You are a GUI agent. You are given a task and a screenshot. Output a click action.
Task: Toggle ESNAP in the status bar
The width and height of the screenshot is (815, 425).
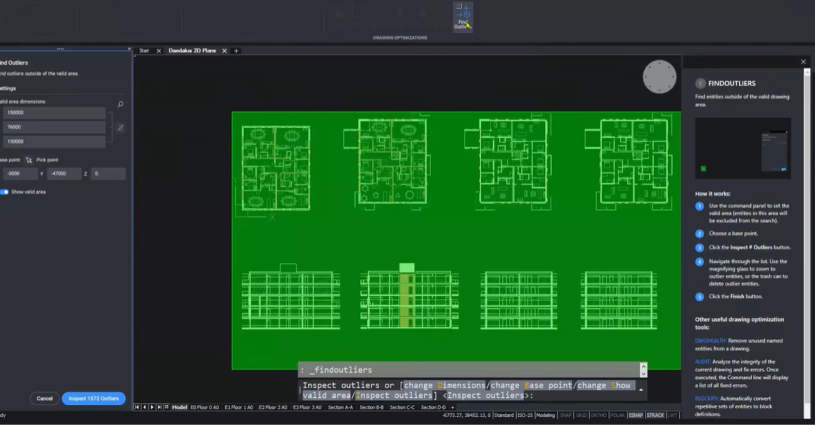pos(636,415)
